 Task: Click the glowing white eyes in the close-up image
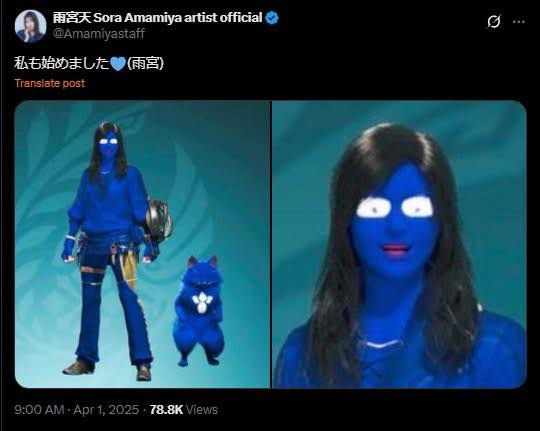coord(395,207)
